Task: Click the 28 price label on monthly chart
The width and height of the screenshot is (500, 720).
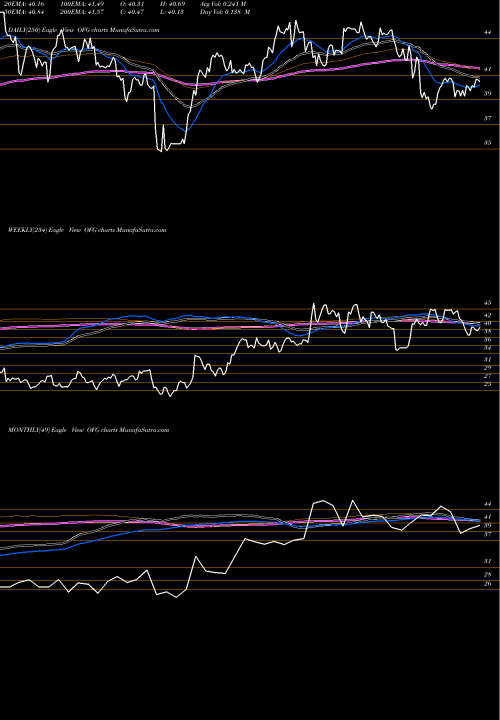Action: click(488, 574)
